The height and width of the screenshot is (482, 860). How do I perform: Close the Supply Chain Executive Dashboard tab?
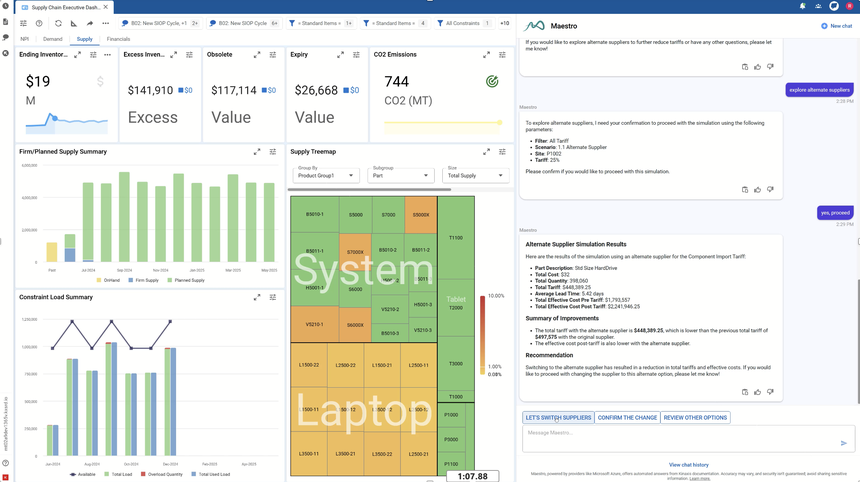(106, 7)
